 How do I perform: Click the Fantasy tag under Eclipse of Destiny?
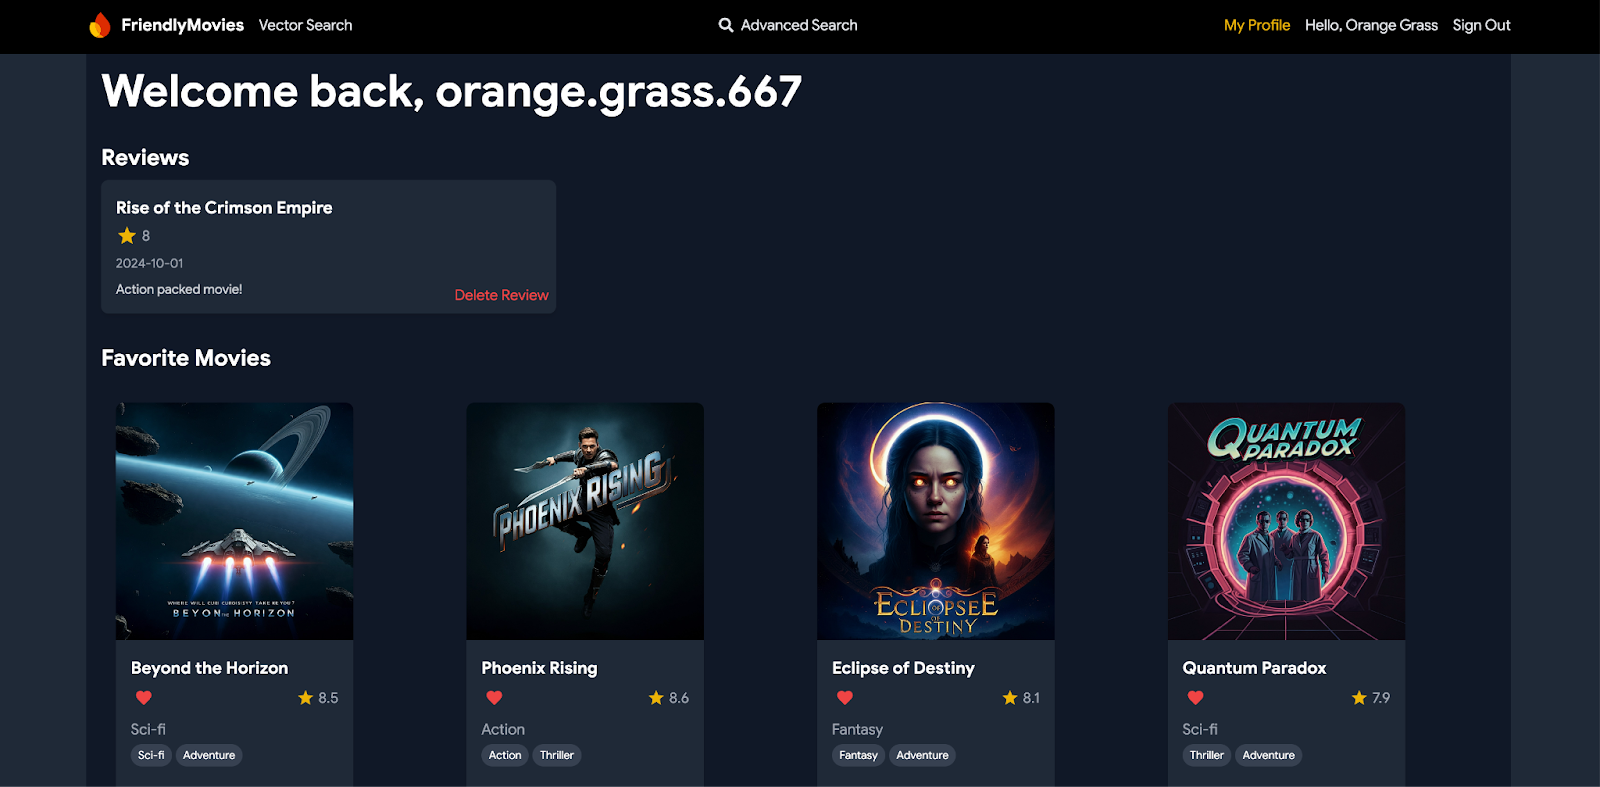click(x=858, y=755)
